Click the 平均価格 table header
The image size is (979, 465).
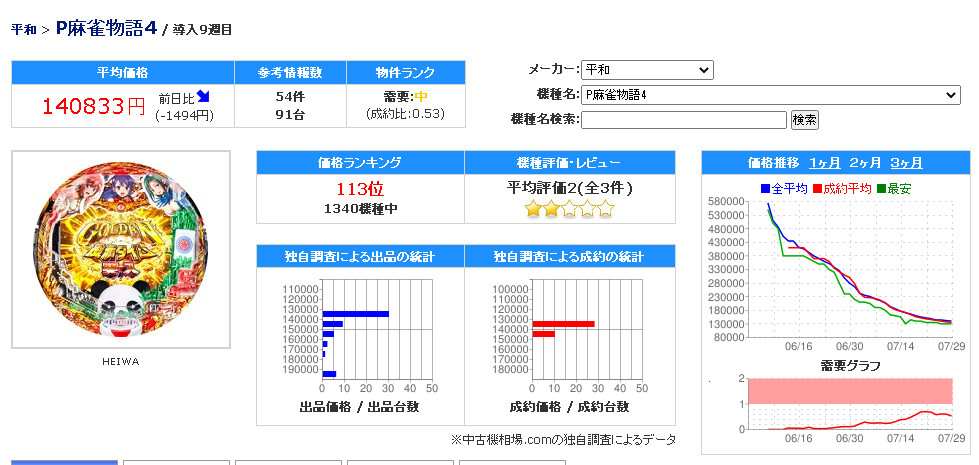pyautogui.click(x=123, y=72)
